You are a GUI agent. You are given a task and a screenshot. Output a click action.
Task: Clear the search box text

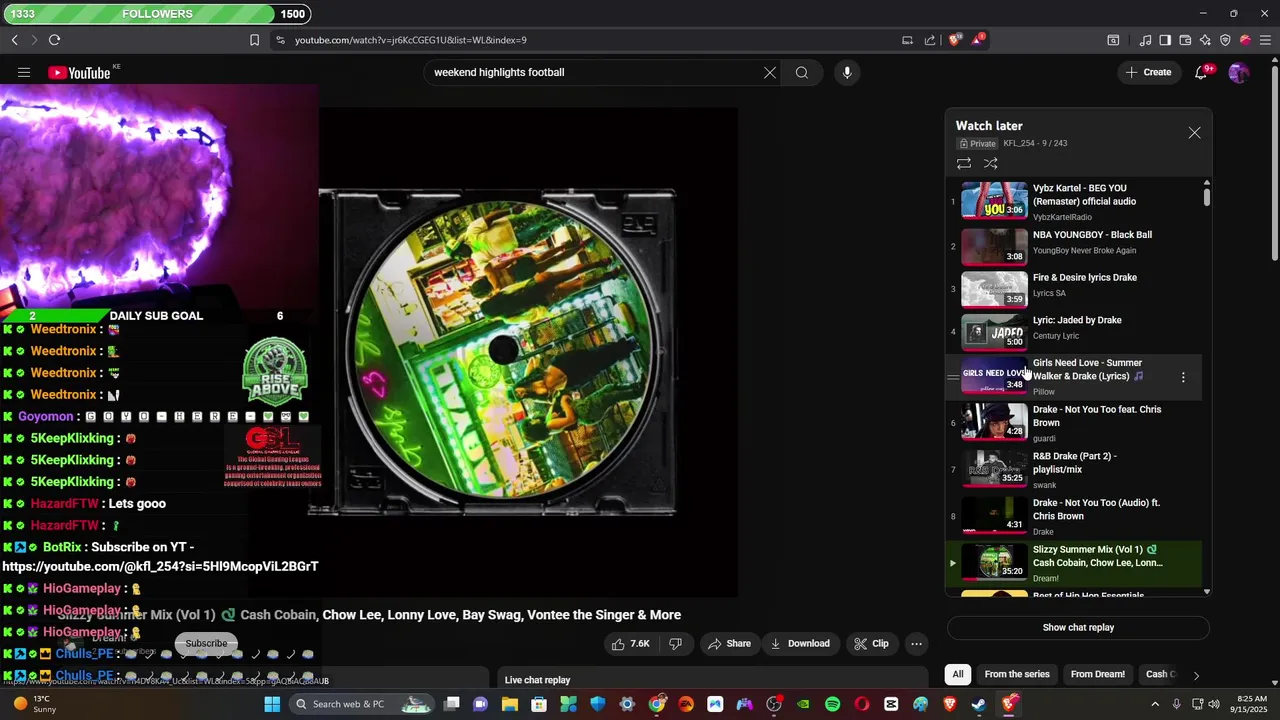coord(770,72)
